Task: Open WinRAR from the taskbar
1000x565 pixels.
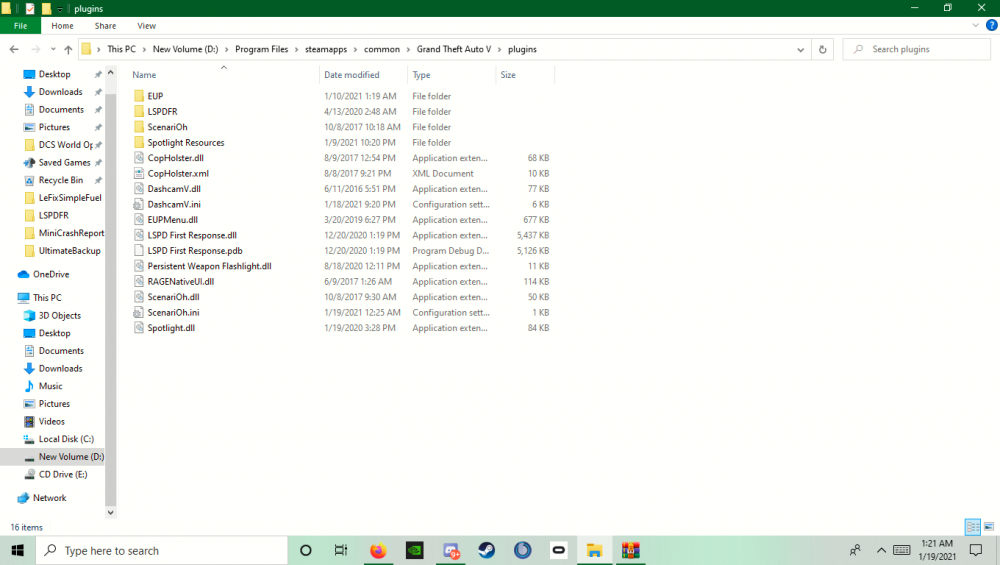Action: coord(630,550)
